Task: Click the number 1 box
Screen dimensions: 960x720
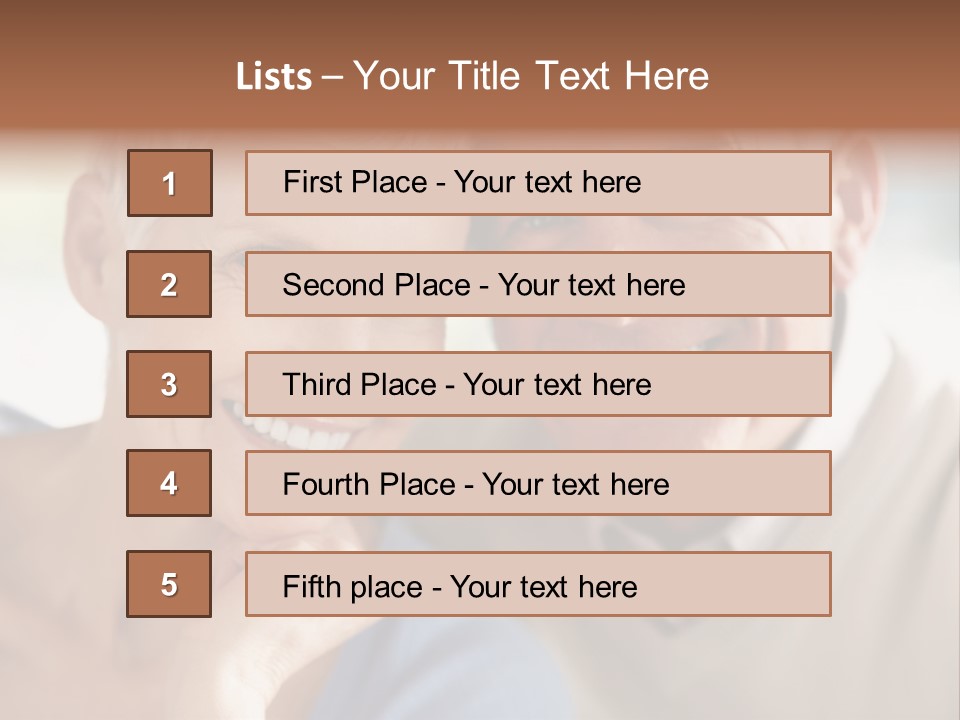Action: (x=169, y=183)
